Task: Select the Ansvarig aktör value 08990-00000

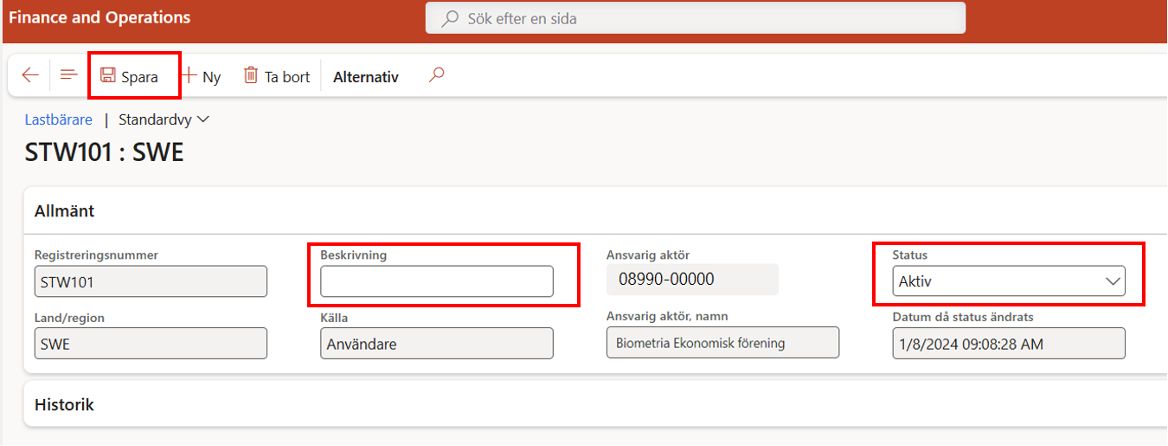Action: click(x=692, y=279)
